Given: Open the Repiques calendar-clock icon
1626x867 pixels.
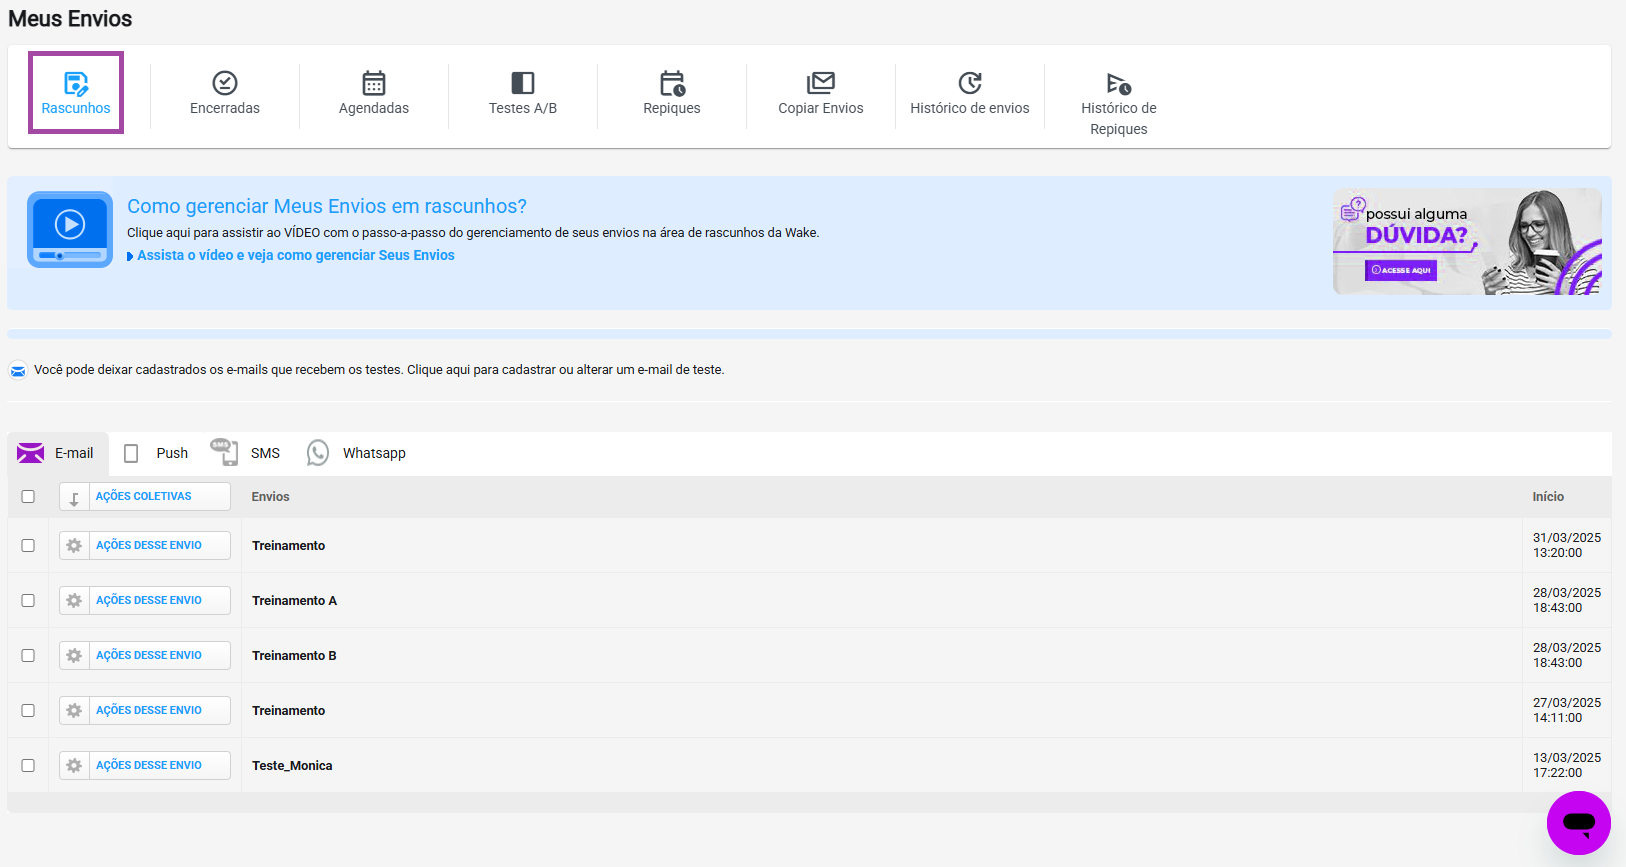Looking at the screenshot, I should pyautogui.click(x=672, y=83).
